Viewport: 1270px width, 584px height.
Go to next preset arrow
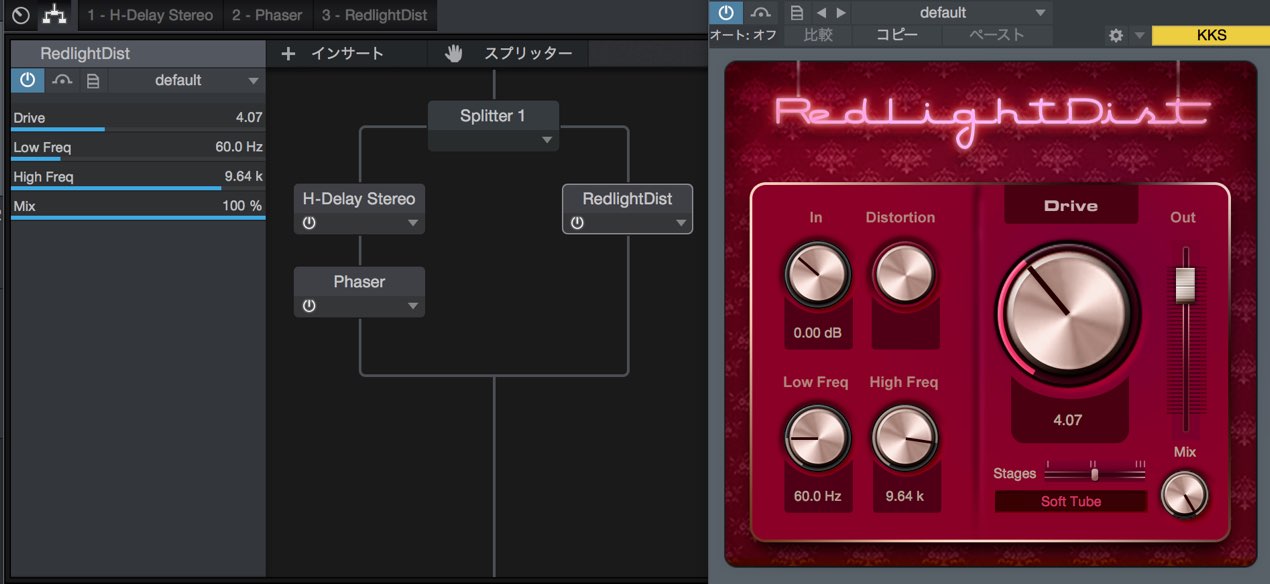(x=841, y=13)
